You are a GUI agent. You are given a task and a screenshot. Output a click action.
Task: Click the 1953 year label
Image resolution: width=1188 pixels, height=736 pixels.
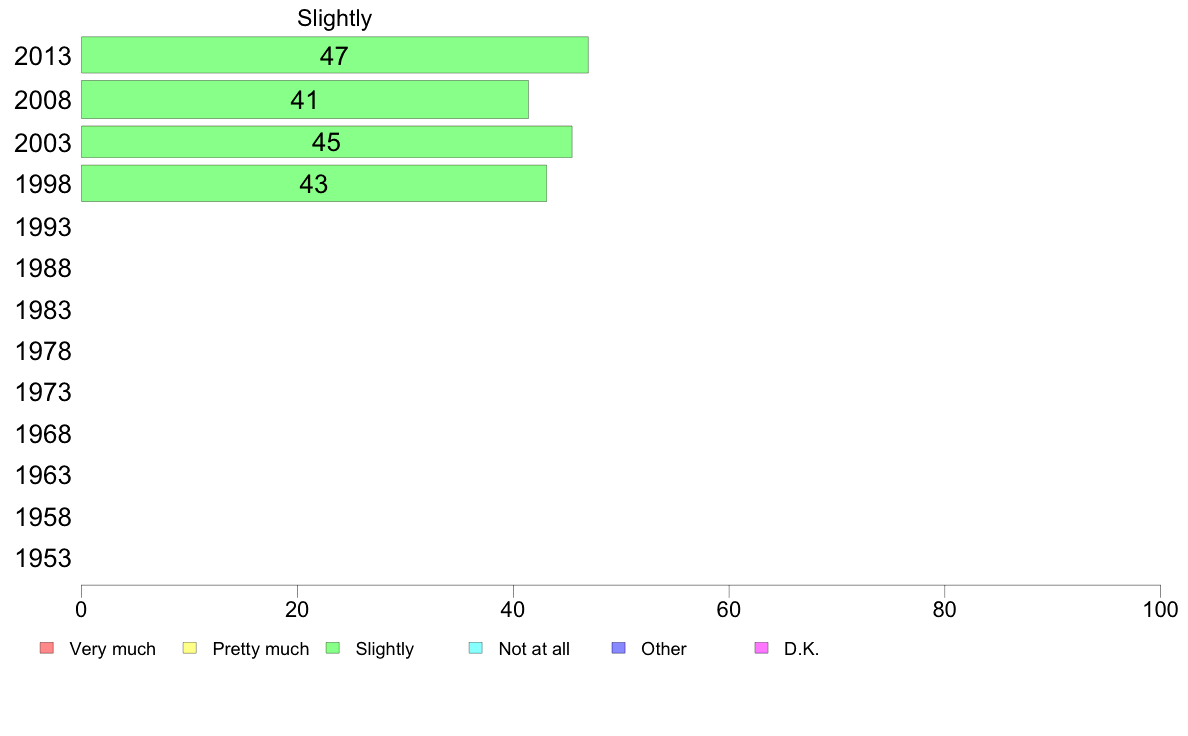(43, 559)
